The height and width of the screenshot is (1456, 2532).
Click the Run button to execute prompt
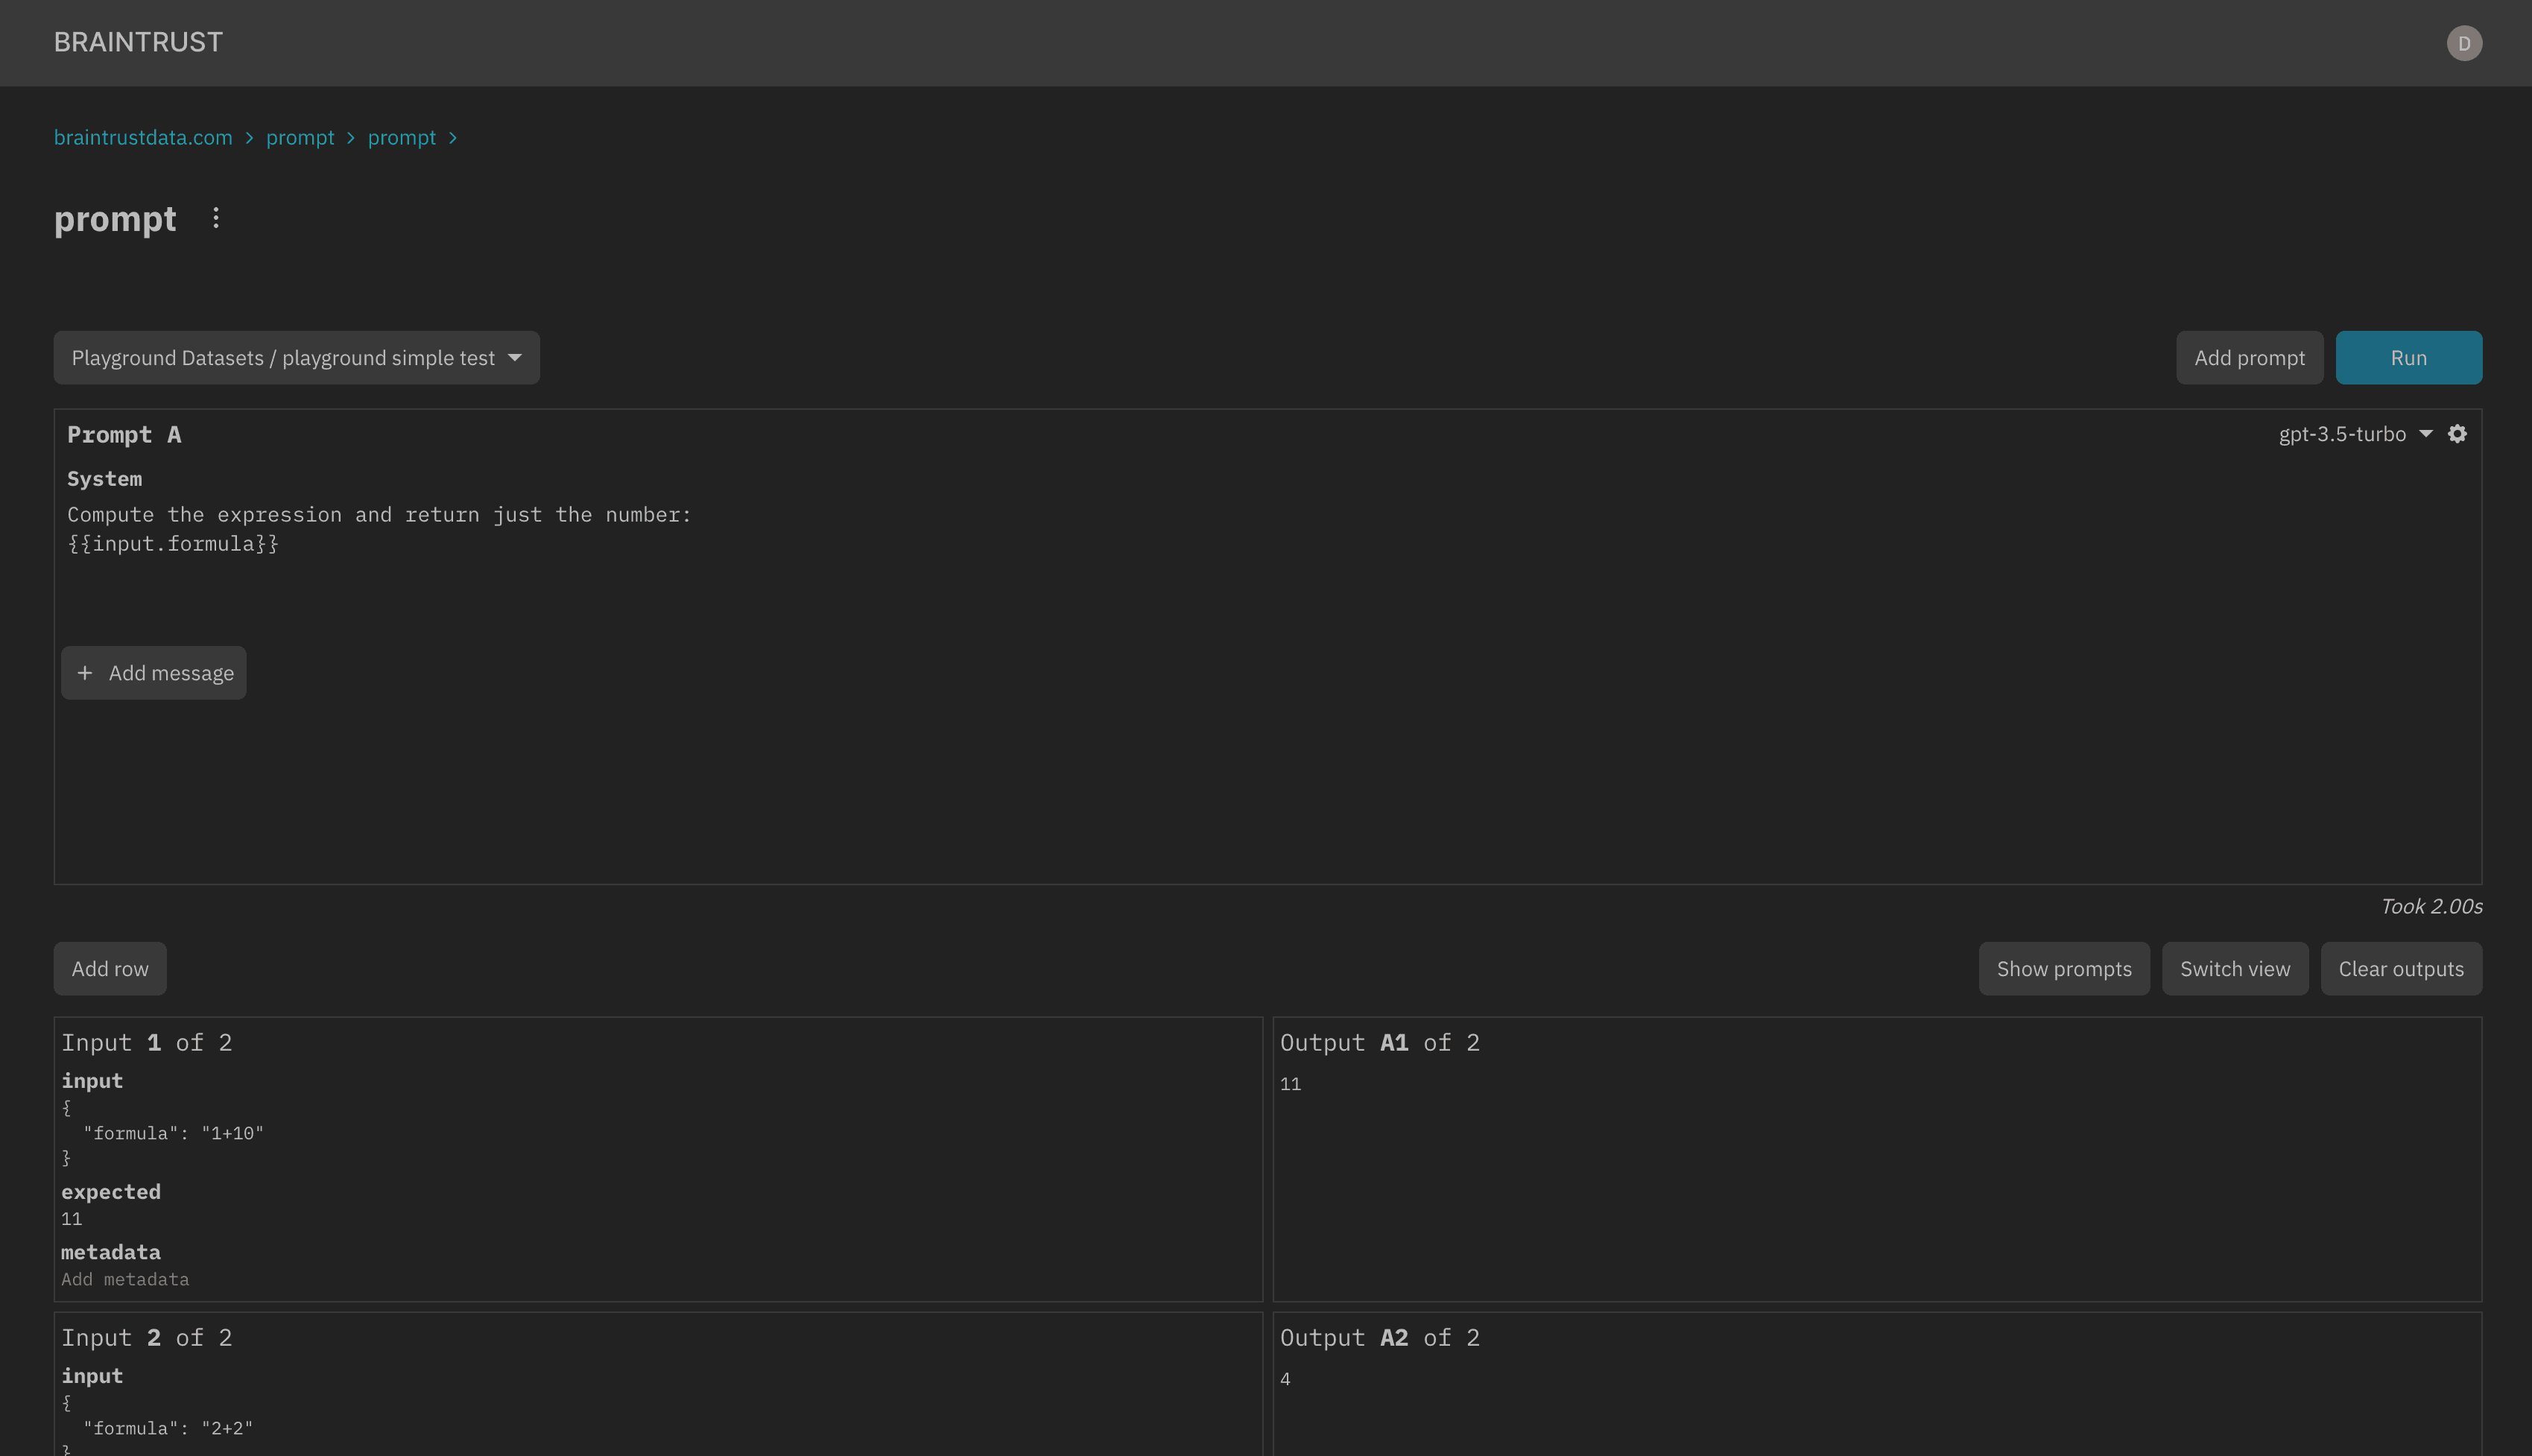[x=2408, y=357]
